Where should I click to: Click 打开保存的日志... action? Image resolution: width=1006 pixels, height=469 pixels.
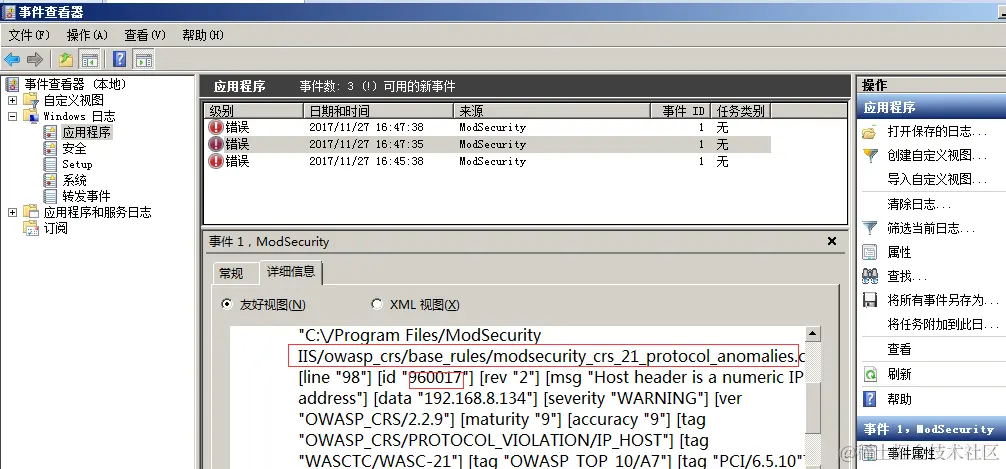point(937,132)
